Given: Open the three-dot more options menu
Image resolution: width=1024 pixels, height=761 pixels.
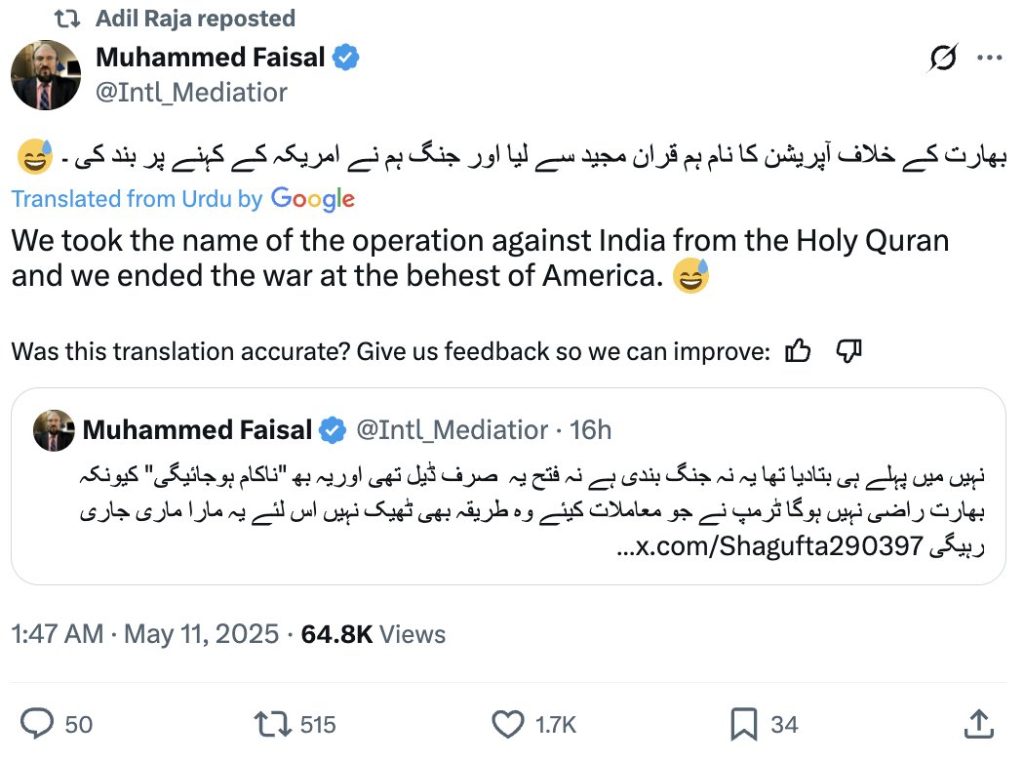Looking at the screenshot, I should click(989, 59).
